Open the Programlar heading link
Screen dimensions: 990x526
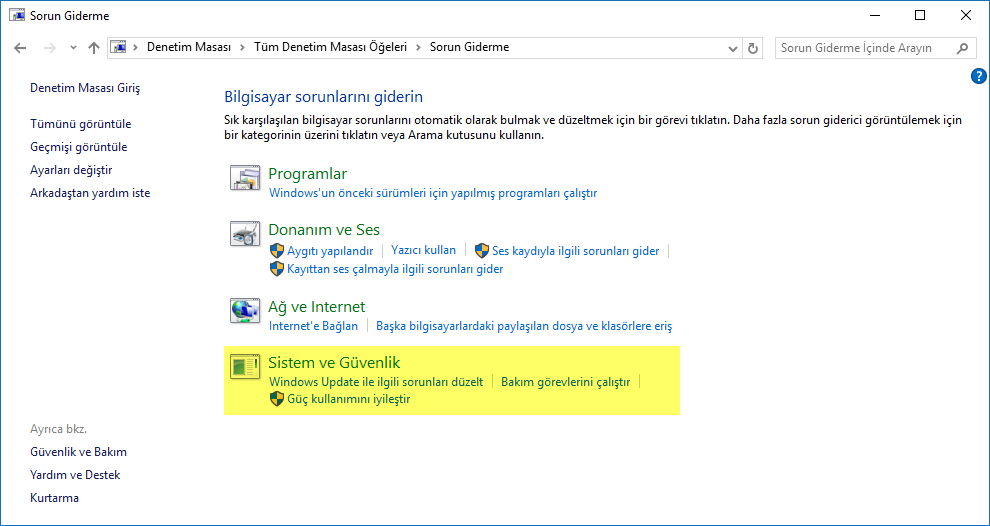[307, 174]
